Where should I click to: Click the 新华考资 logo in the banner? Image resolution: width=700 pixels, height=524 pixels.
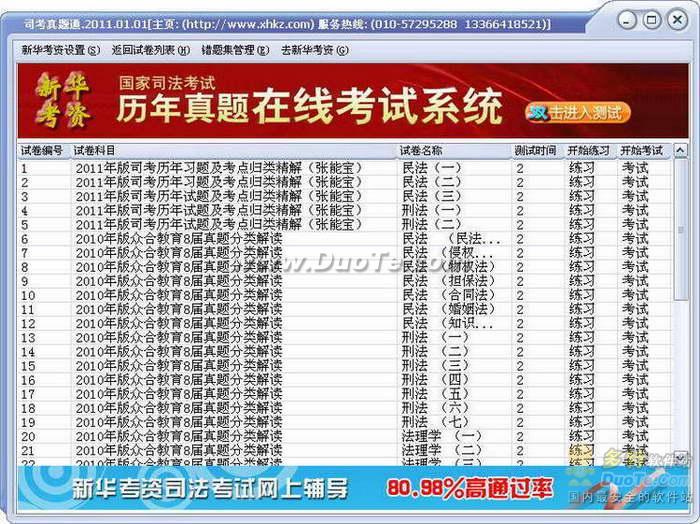(x=63, y=100)
